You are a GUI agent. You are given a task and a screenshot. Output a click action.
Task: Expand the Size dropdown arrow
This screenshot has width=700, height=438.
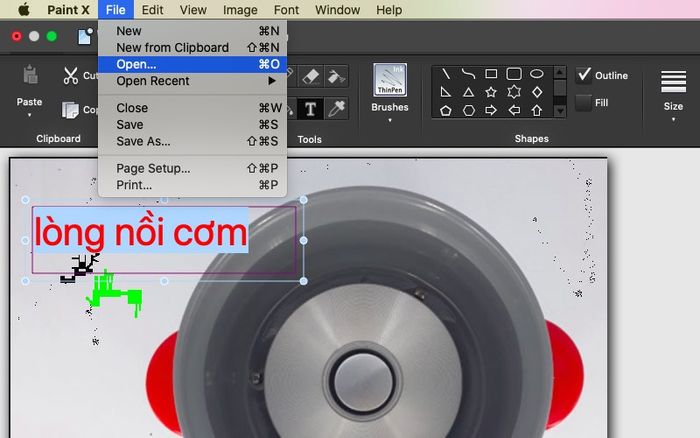(673, 119)
